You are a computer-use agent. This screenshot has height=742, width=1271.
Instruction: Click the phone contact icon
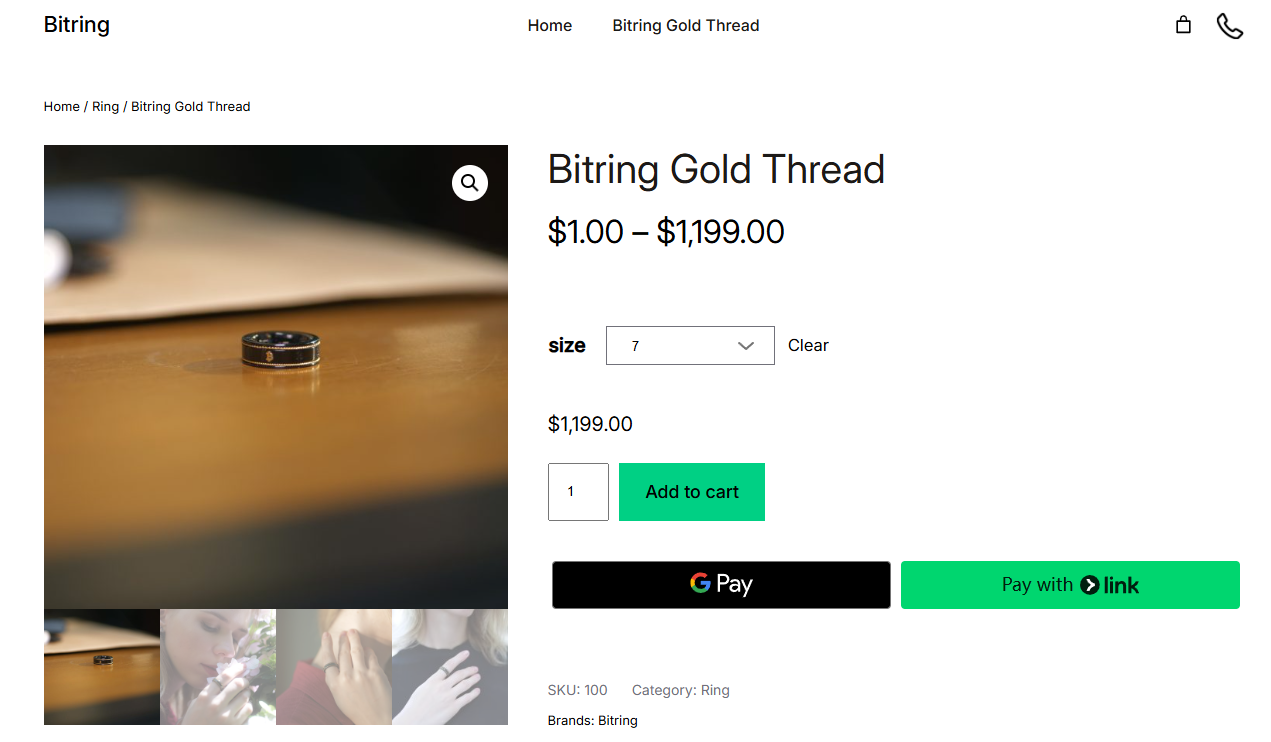(x=1229, y=26)
